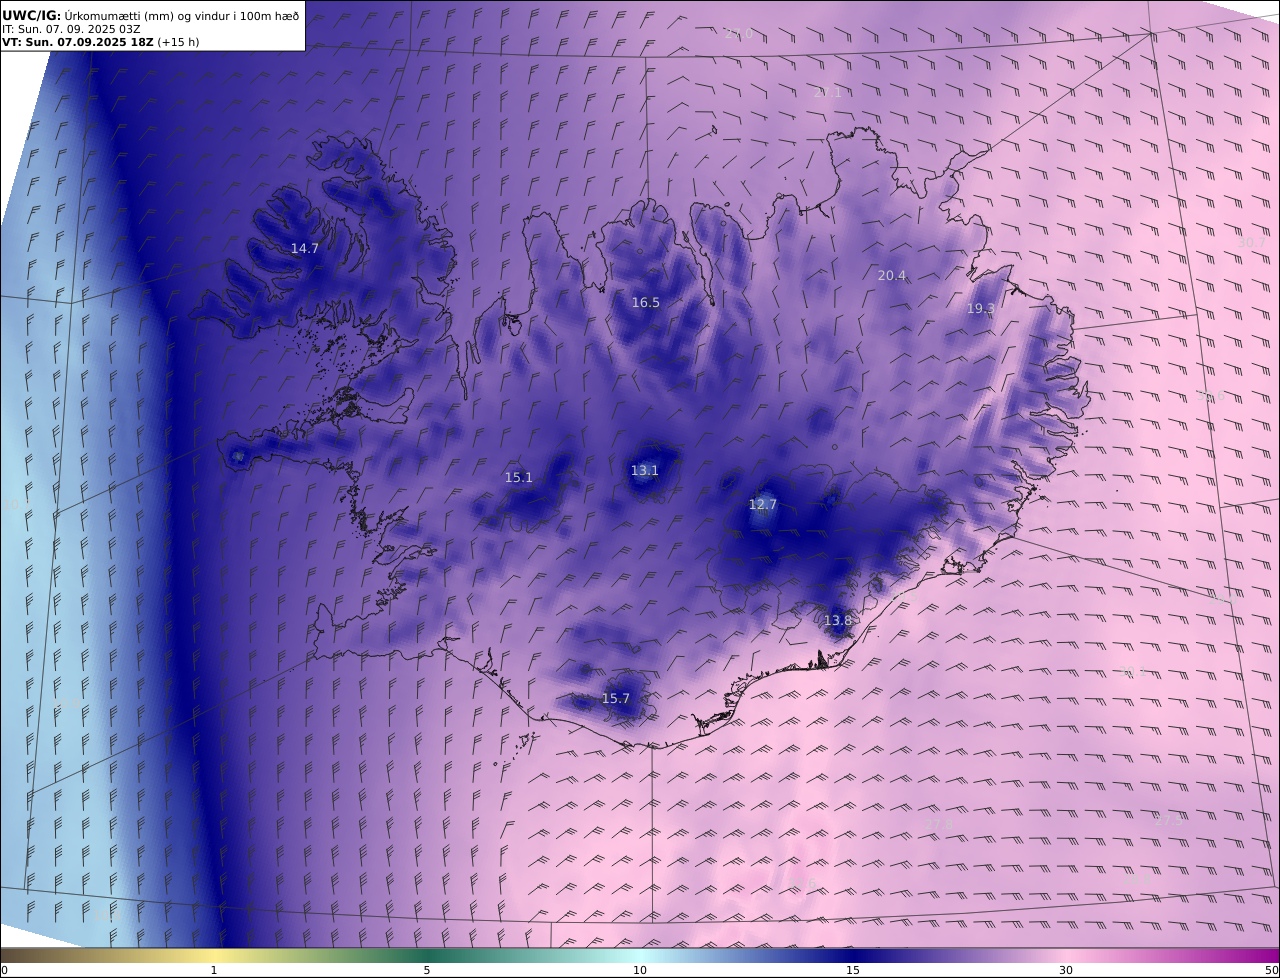Click the 5 tick on the color scale
The height and width of the screenshot is (978, 1280).
tap(427, 970)
